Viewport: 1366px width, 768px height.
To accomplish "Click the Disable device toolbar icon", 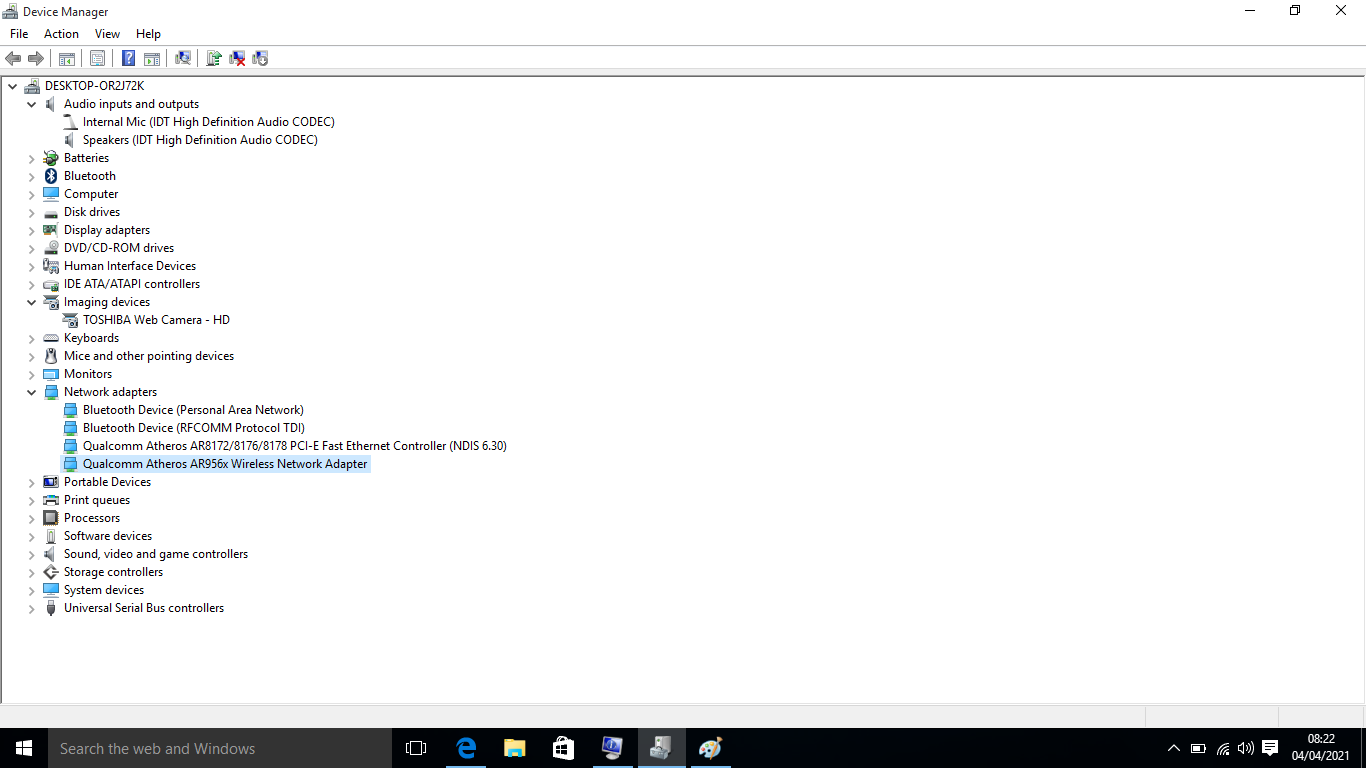I will [259, 58].
